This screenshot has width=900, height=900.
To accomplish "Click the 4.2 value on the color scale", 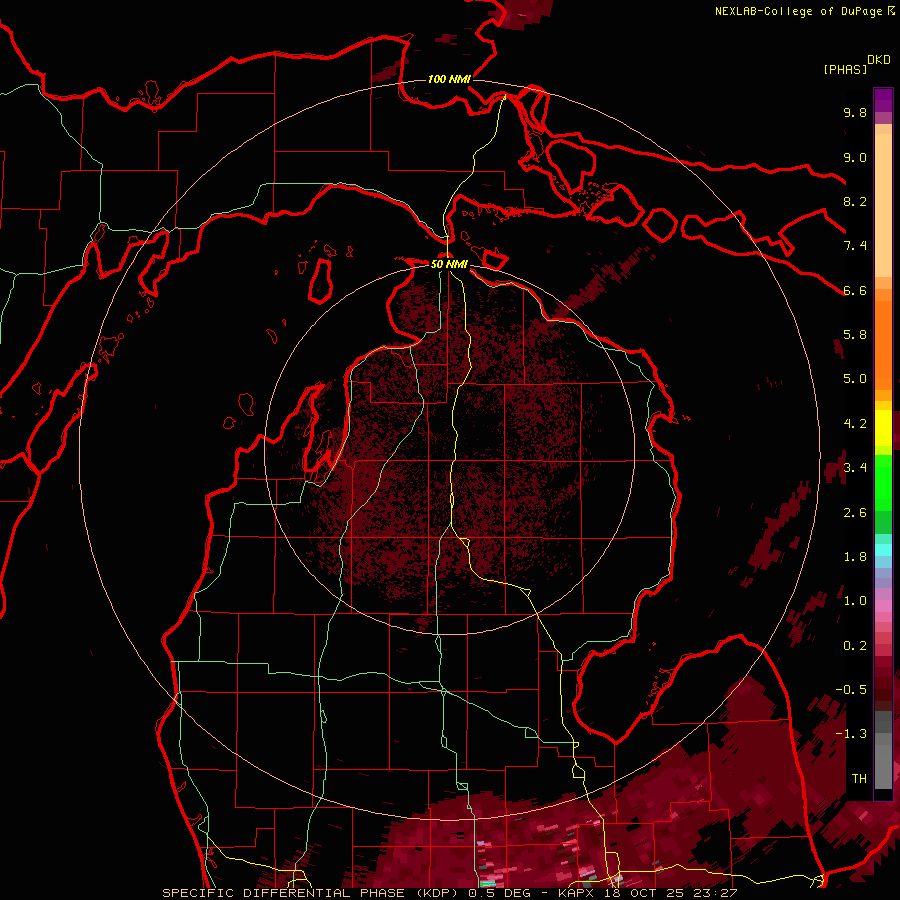I will [855, 424].
